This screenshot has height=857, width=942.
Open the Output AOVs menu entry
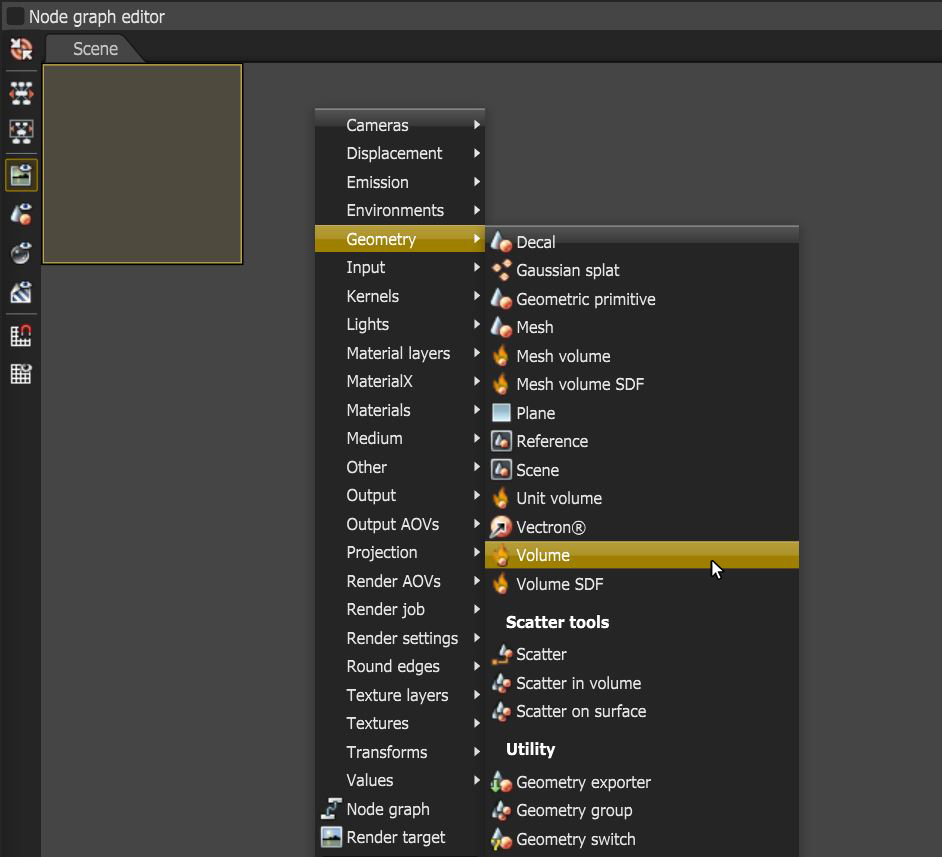click(x=400, y=524)
